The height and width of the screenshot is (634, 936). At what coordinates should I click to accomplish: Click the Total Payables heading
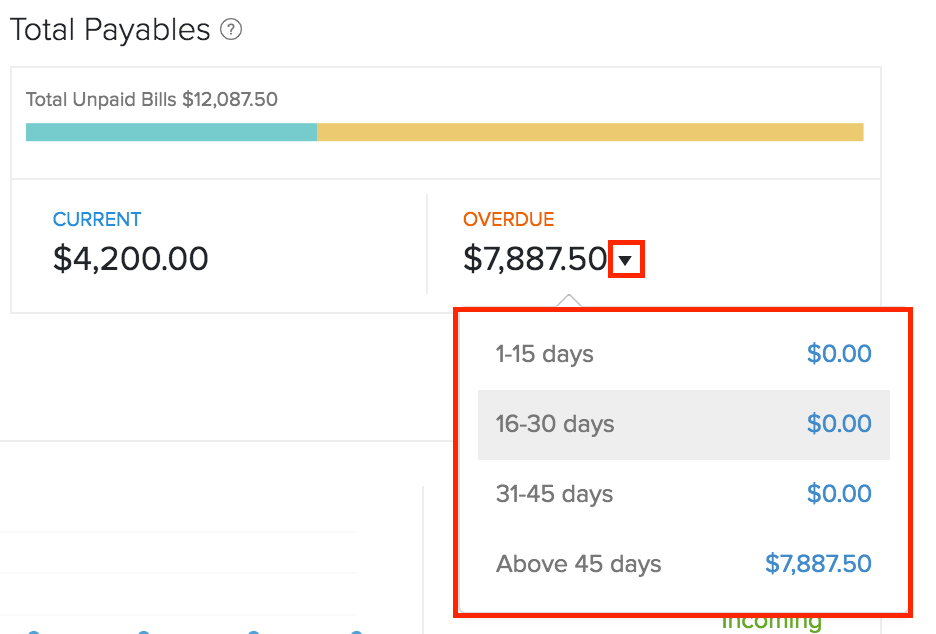110,31
